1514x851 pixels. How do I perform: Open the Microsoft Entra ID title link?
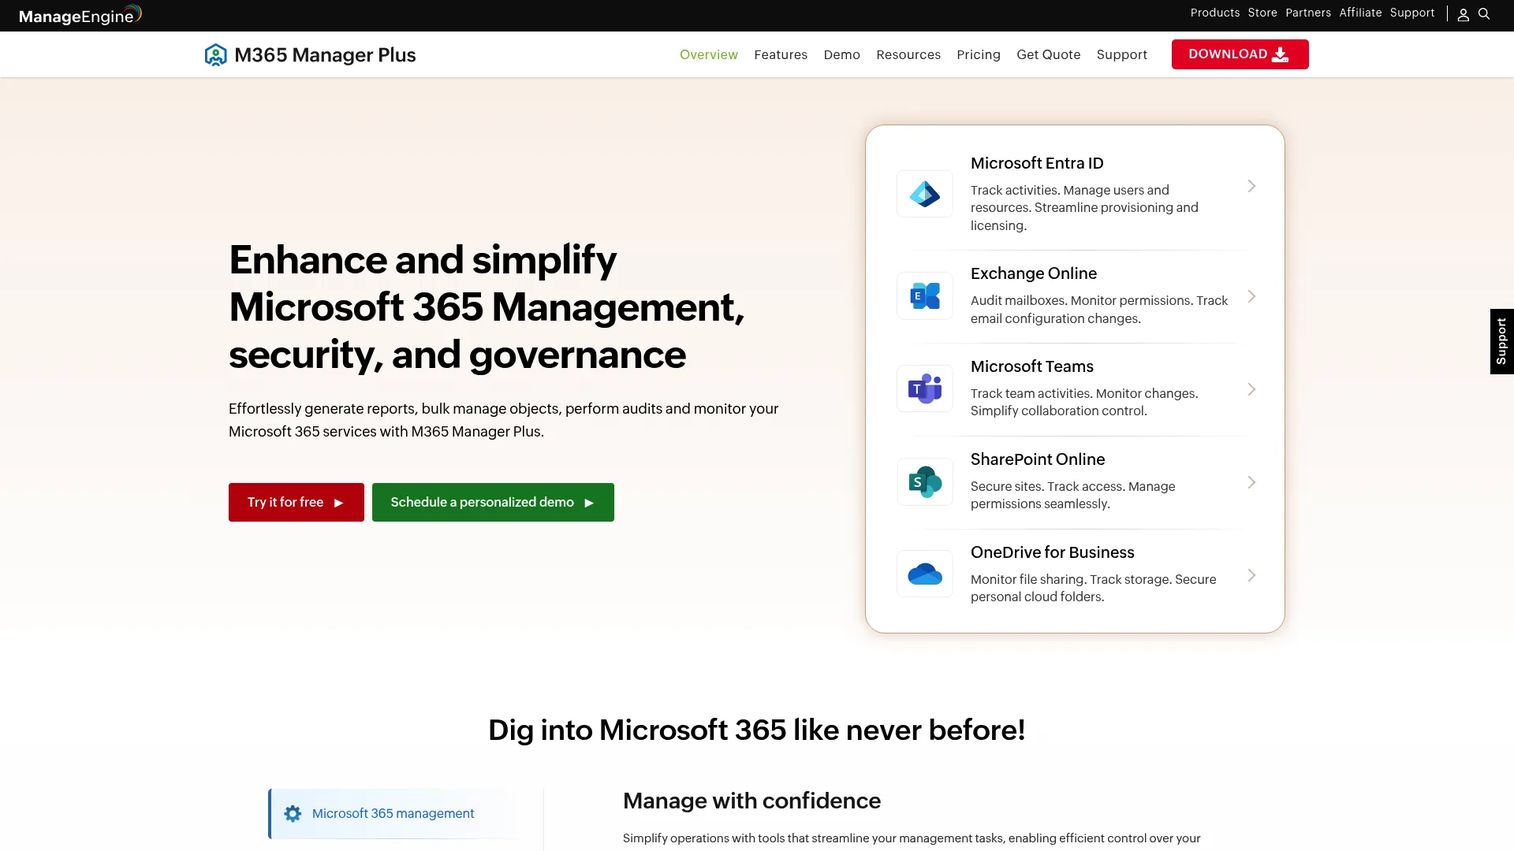coord(1037,163)
